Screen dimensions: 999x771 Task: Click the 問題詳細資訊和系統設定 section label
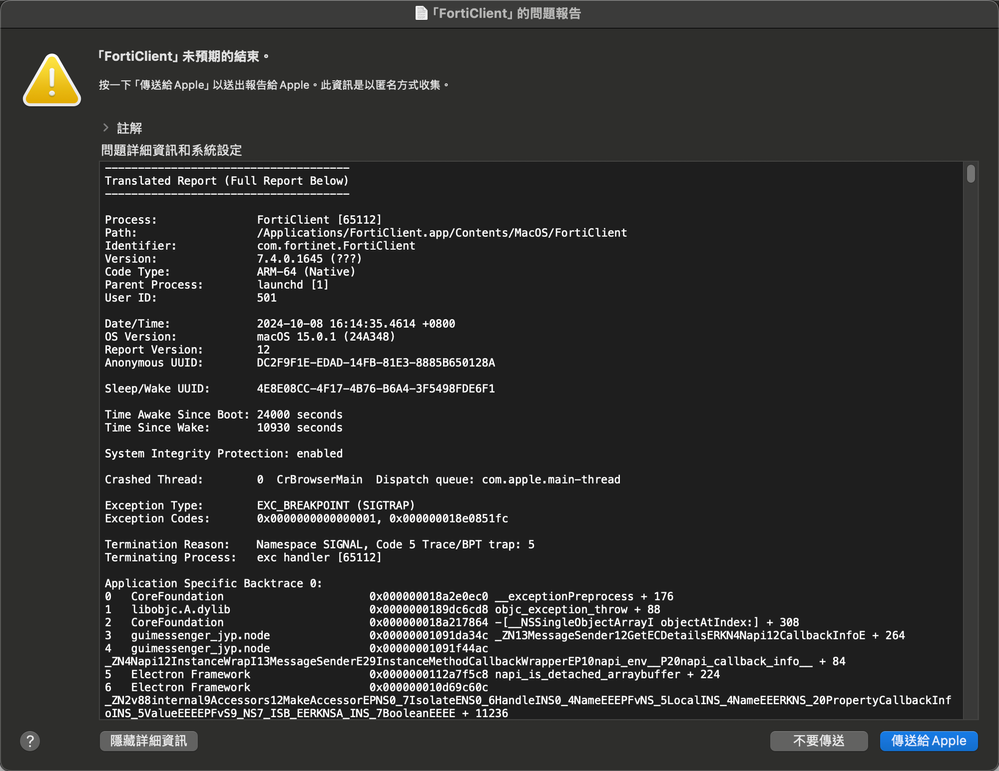171,150
